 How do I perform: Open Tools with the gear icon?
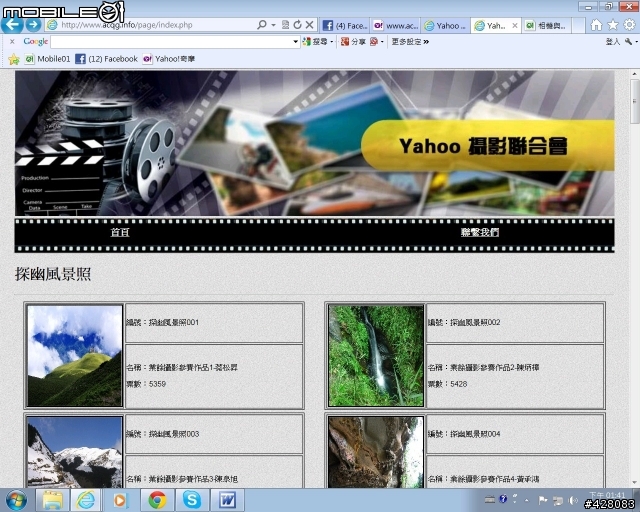(629, 25)
